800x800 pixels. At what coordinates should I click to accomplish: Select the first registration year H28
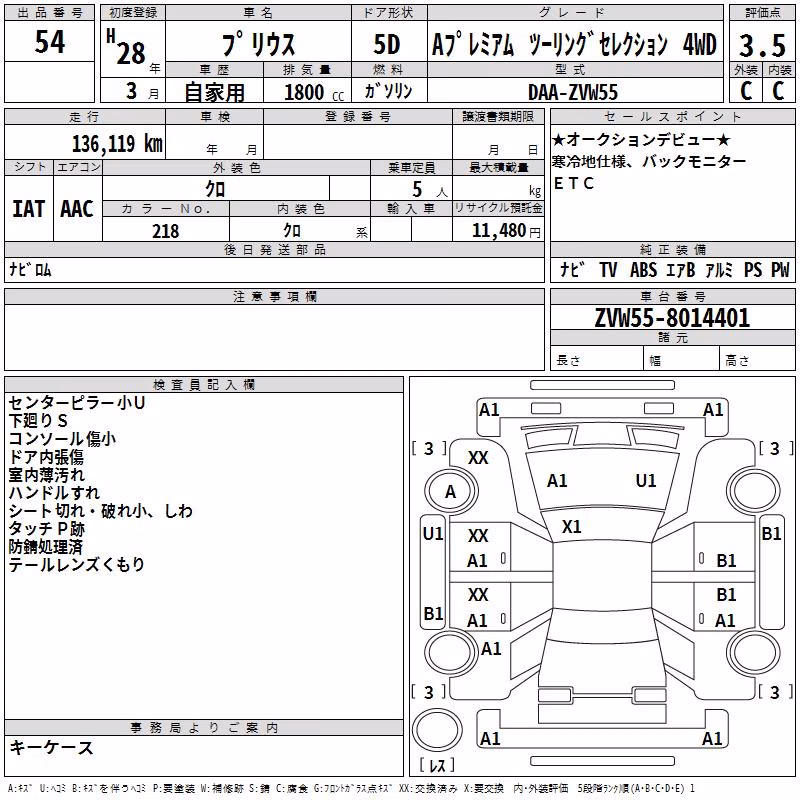pos(127,47)
